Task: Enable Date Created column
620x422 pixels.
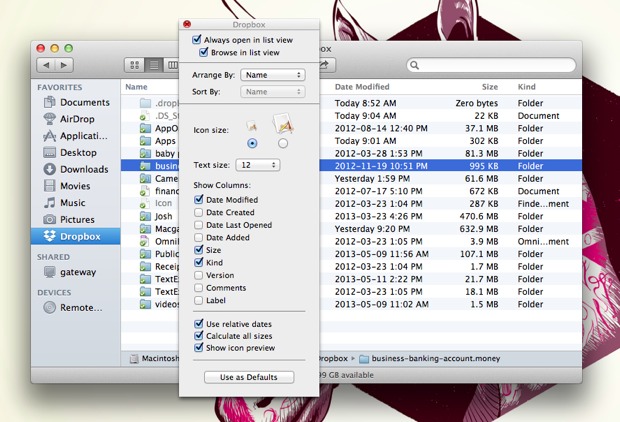Action: coord(198,212)
